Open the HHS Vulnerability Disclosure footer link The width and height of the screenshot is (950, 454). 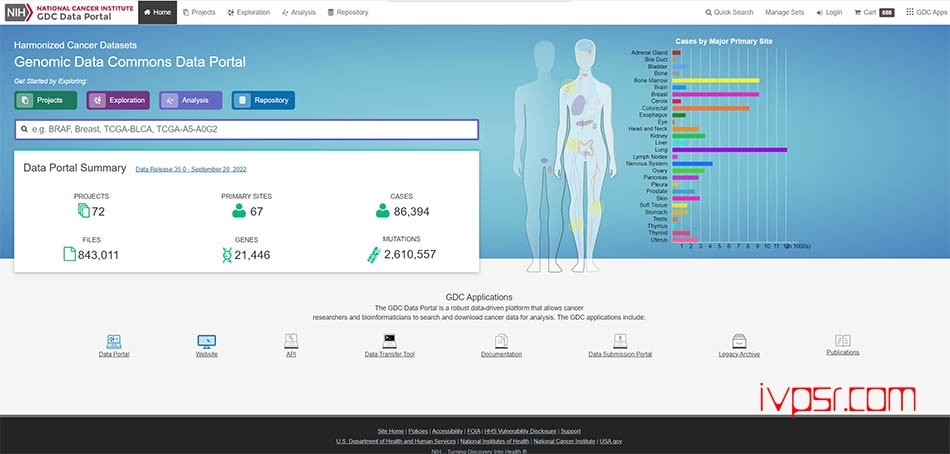[520, 431]
